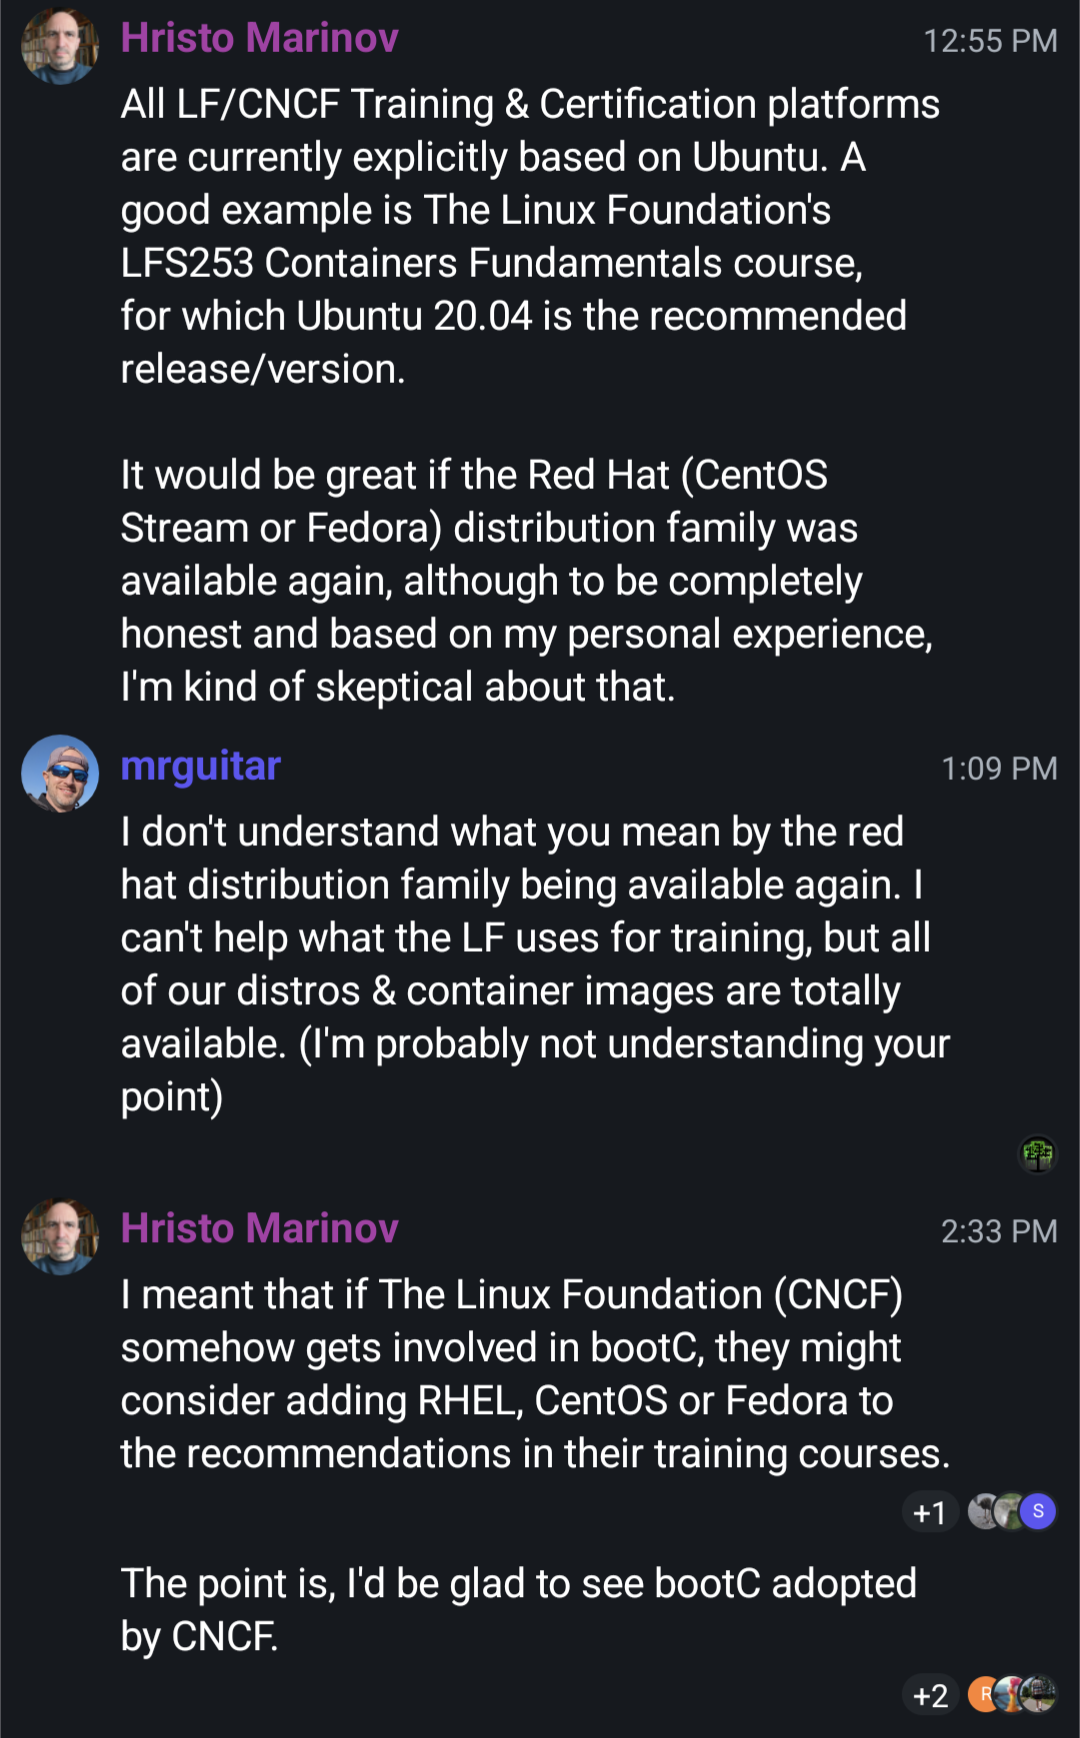This screenshot has width=1080, height=1738.
Task: Click the mrguitar username
Action: pos(202,766)
